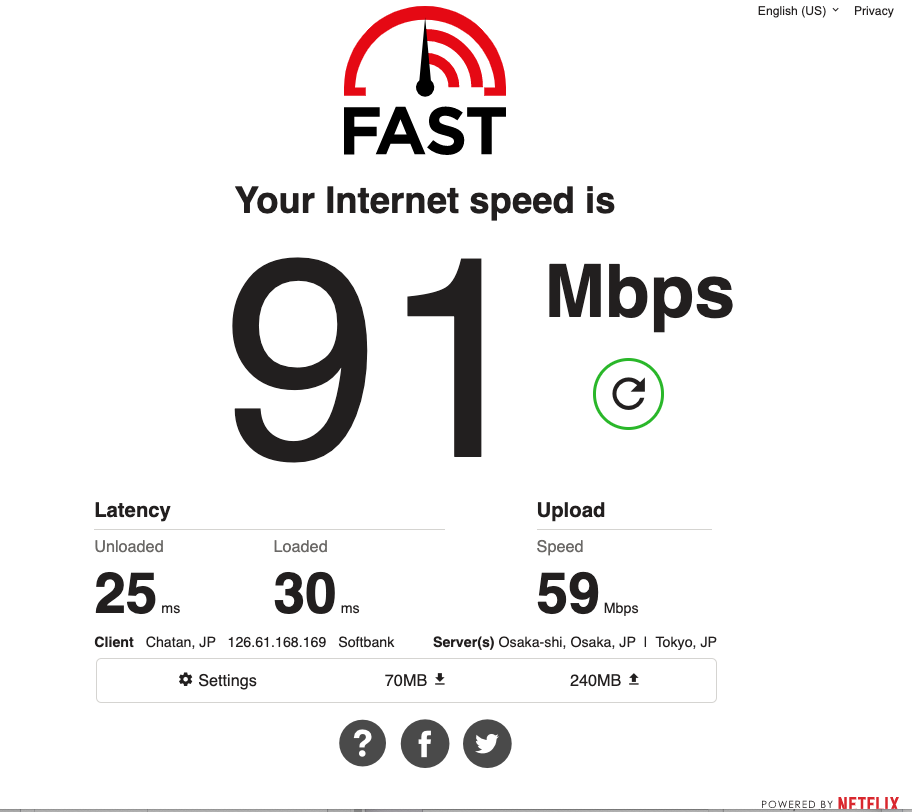Click the 240MB uploaded data label
The image size is (912, 812).
coord(595,680)
